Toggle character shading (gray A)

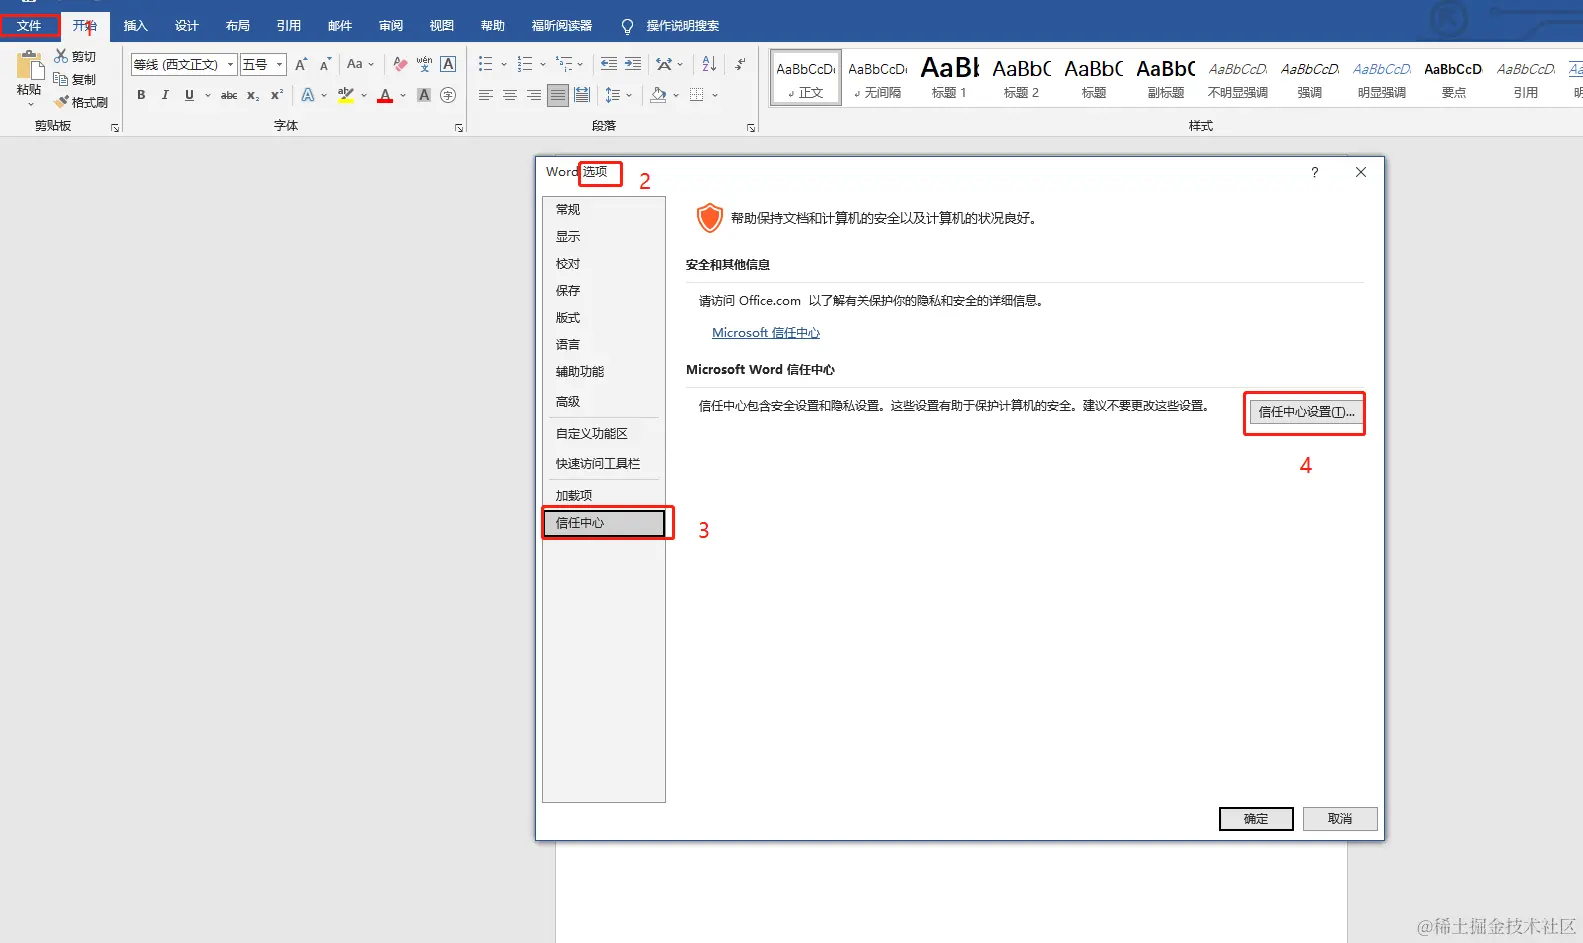(x=424, y=95)
